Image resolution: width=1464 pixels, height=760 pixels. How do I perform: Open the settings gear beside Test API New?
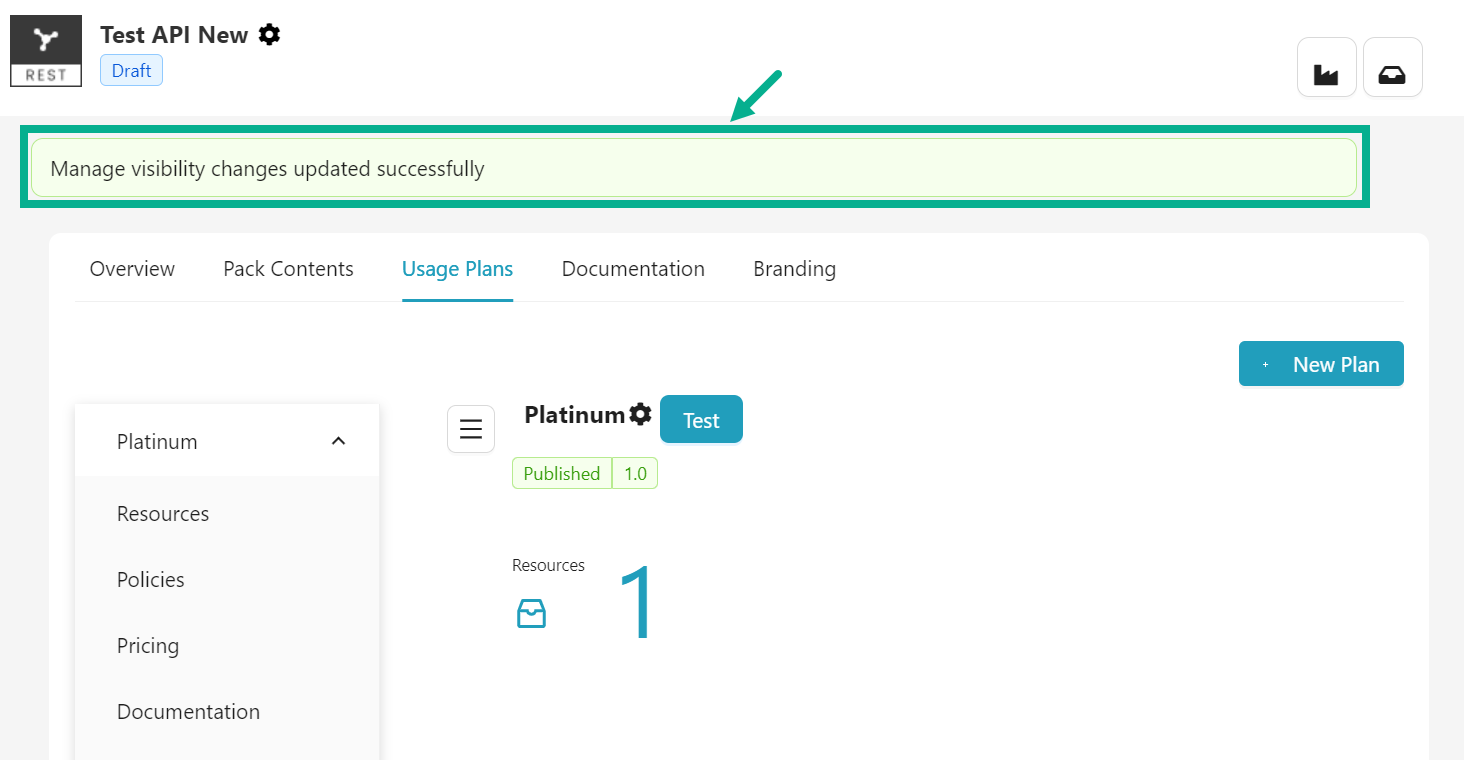point(268,34)
